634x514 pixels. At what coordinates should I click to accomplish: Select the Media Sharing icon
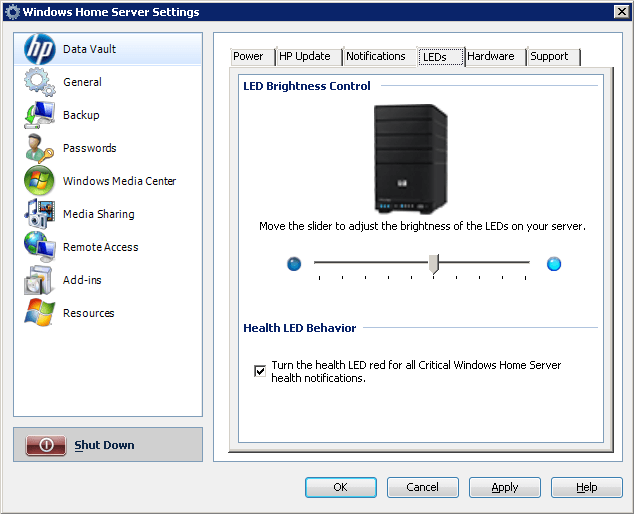point(40,214)
